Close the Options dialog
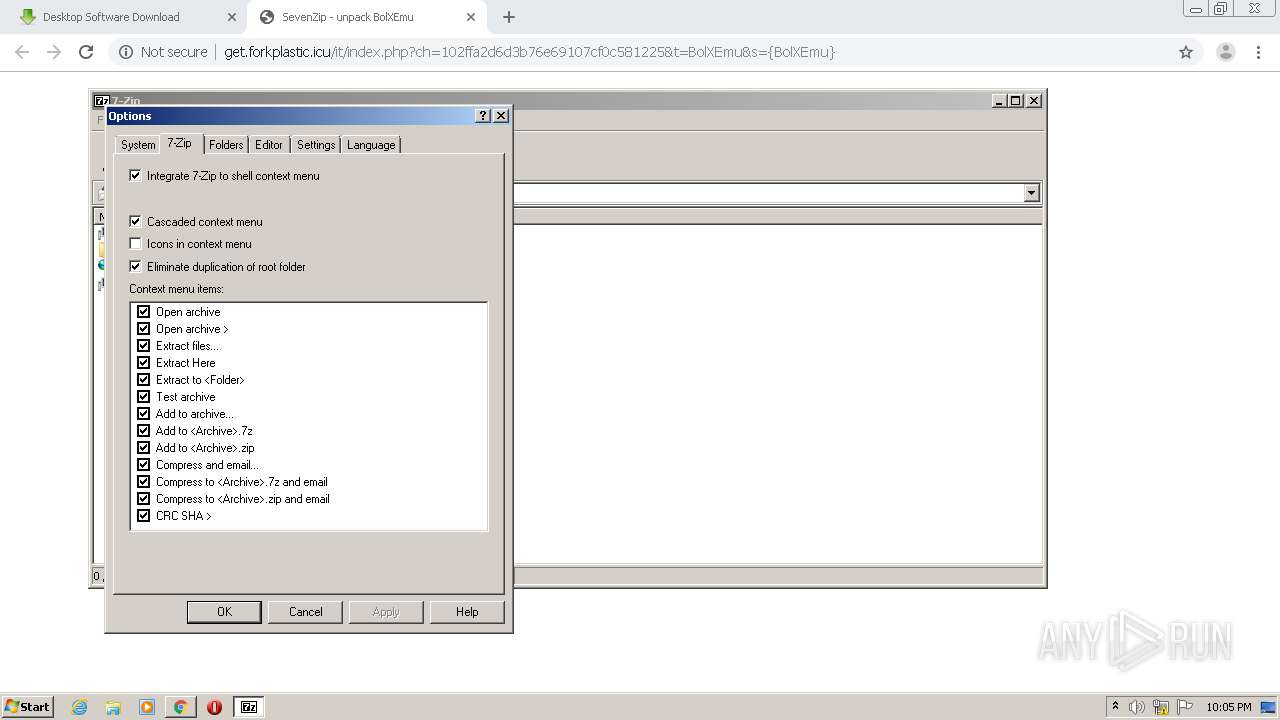This screenshot has width=1280, height=720. (501, 116)
